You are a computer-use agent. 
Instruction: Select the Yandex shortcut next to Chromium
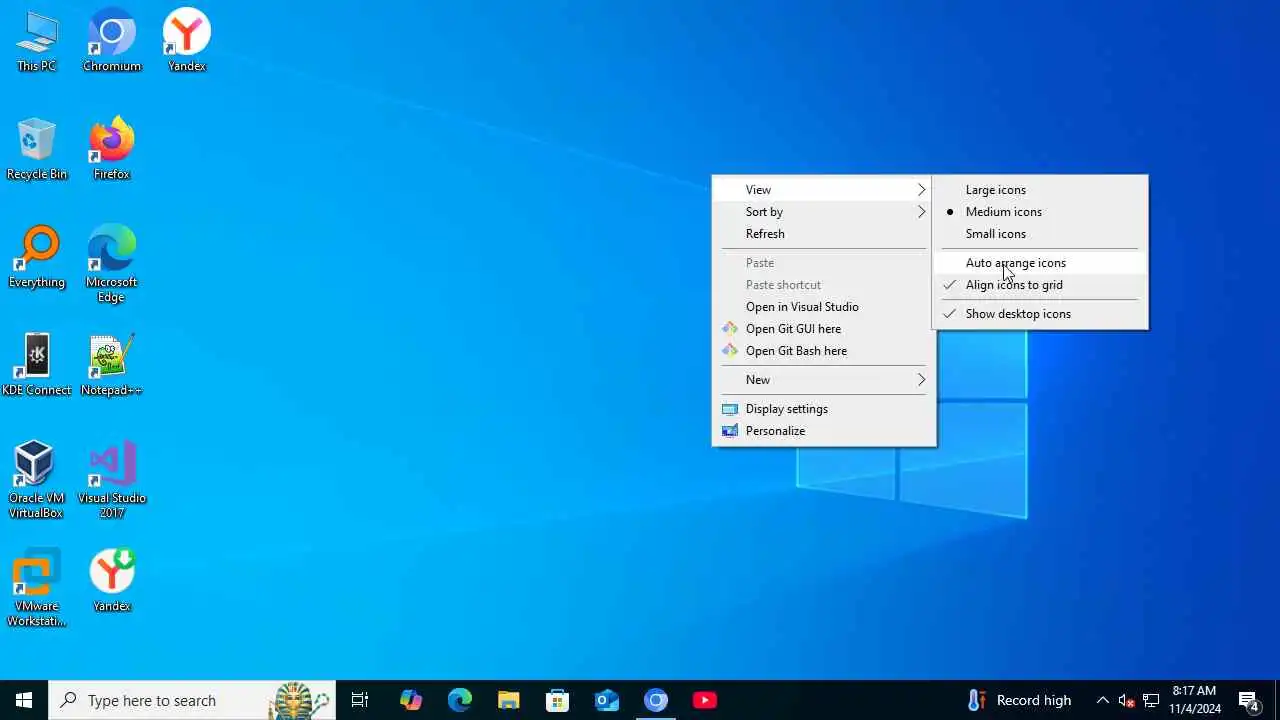(x=187, y=42)
